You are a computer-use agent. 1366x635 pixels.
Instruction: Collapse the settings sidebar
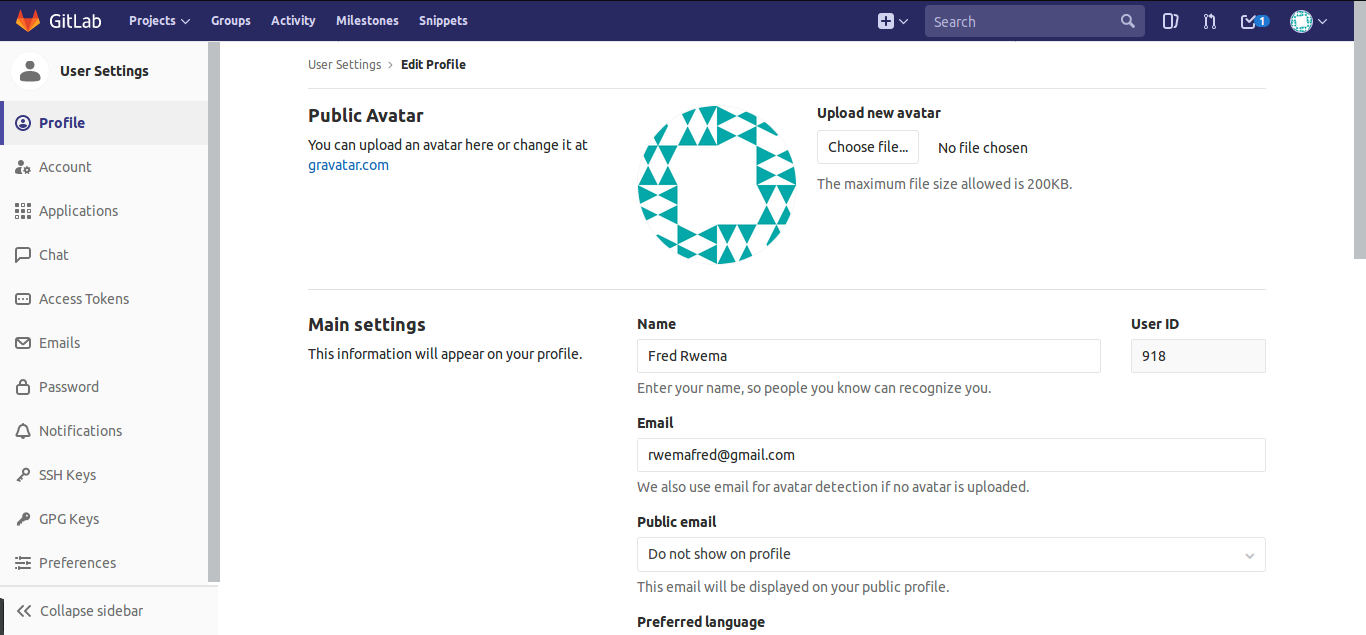pos(91,610)
